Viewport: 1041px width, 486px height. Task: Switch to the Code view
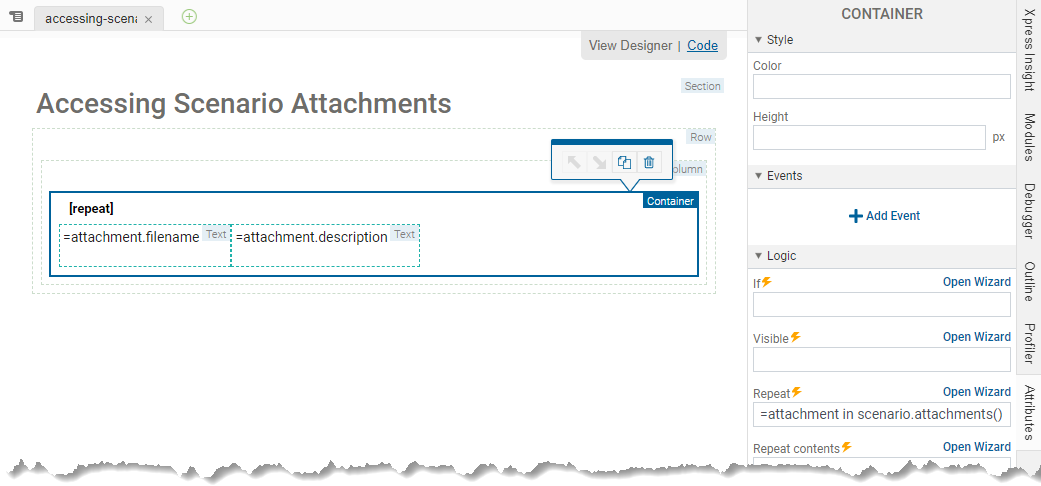[702, 45]
